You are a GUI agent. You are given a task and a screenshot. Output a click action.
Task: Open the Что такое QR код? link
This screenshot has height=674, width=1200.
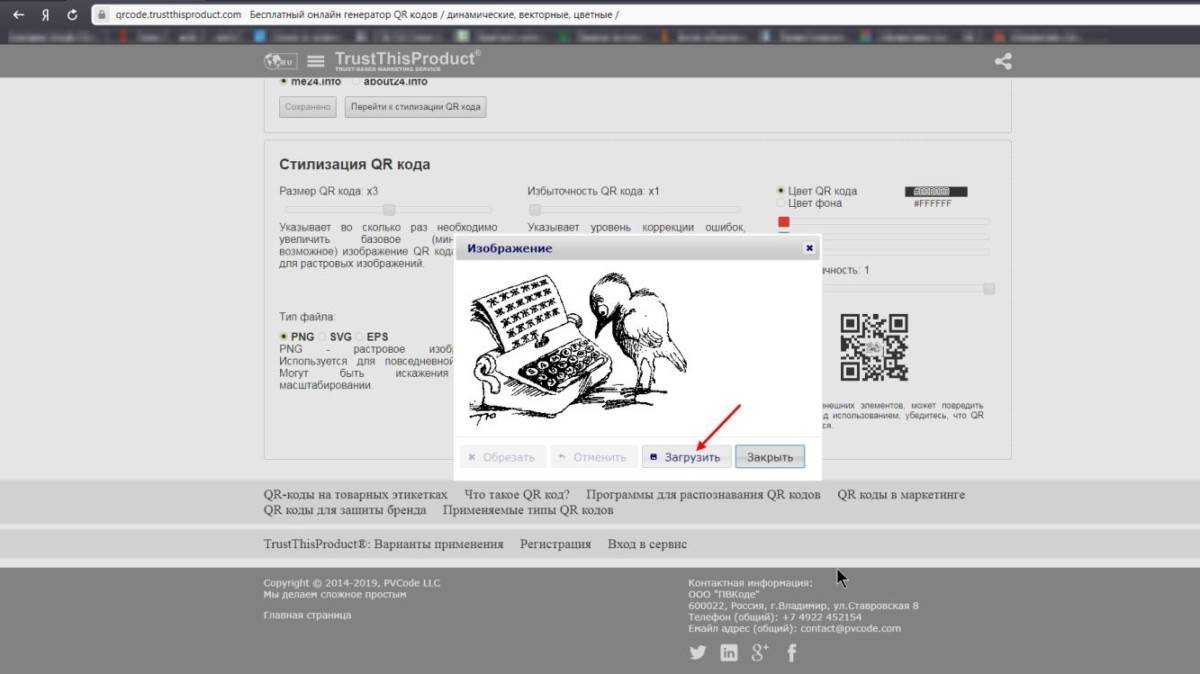point(517,494)
